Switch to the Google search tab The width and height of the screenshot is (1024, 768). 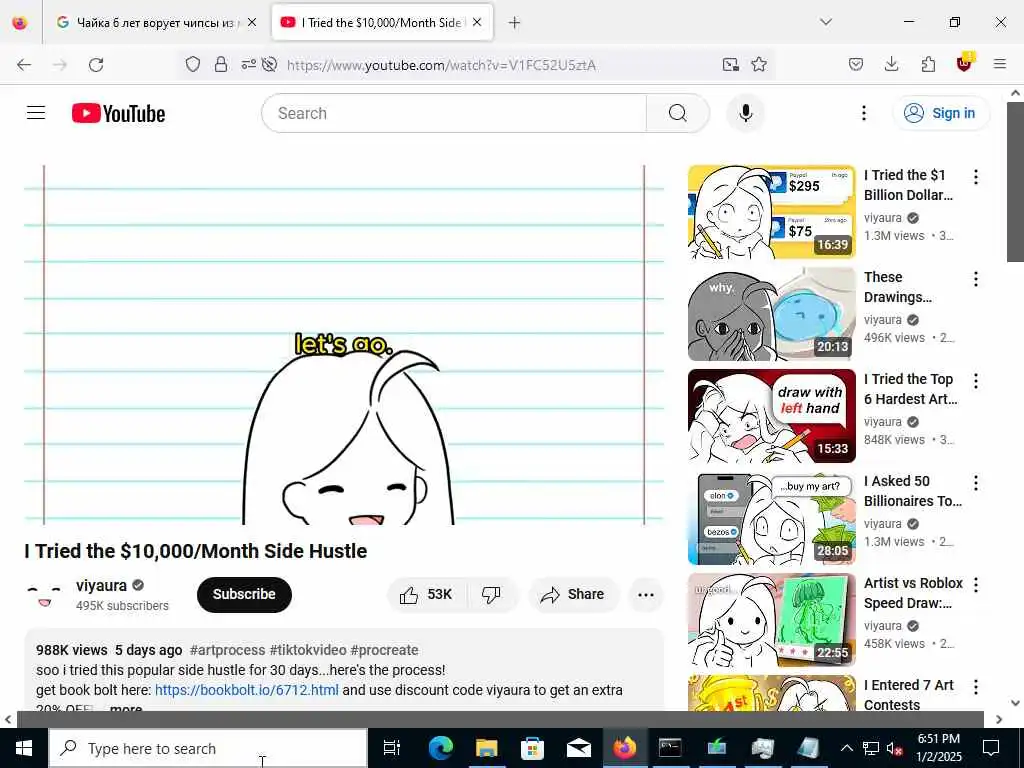pyautogui.click(x=155, y=22)
